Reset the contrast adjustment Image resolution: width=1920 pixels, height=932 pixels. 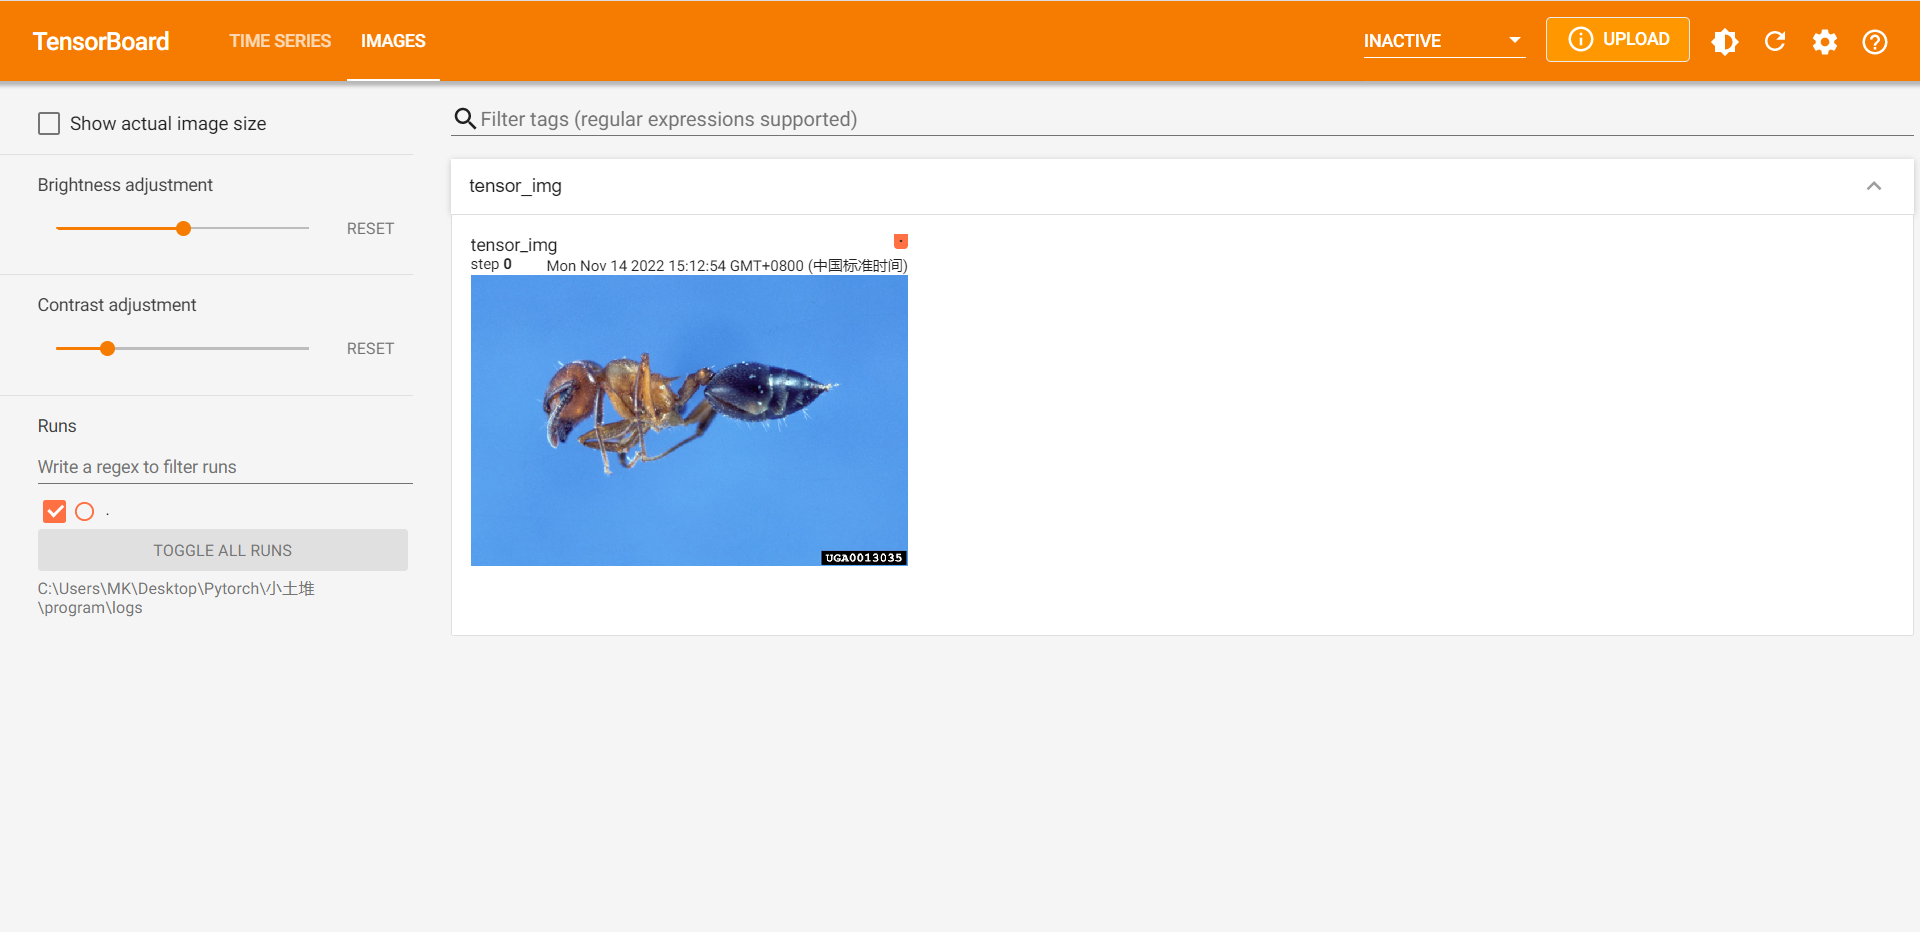pos(370,348)
